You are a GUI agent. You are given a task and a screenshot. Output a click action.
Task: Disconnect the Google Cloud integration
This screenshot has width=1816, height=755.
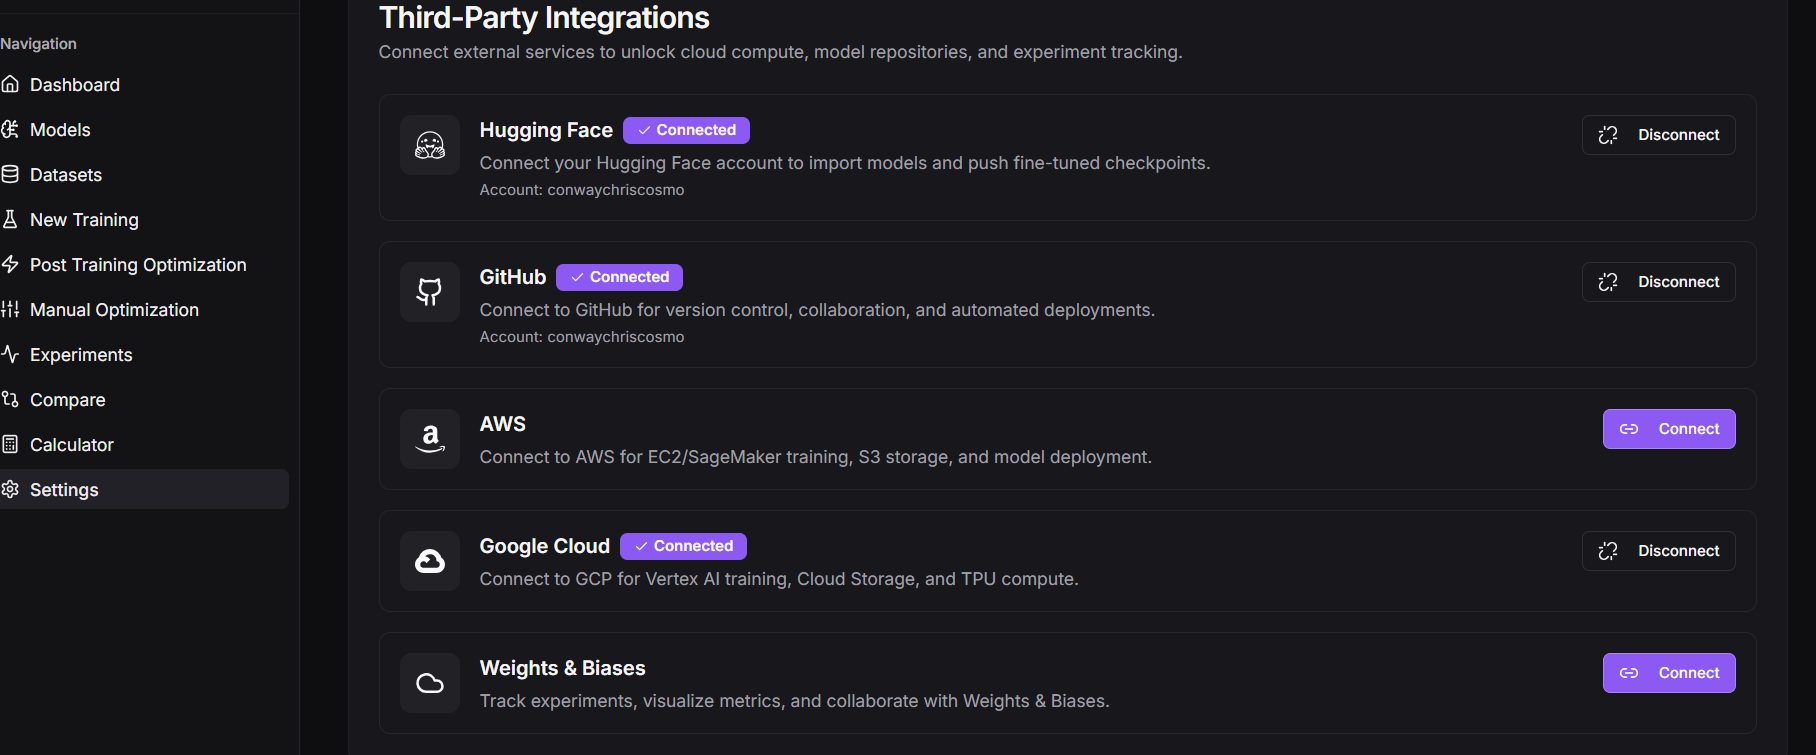(1659, 551)
